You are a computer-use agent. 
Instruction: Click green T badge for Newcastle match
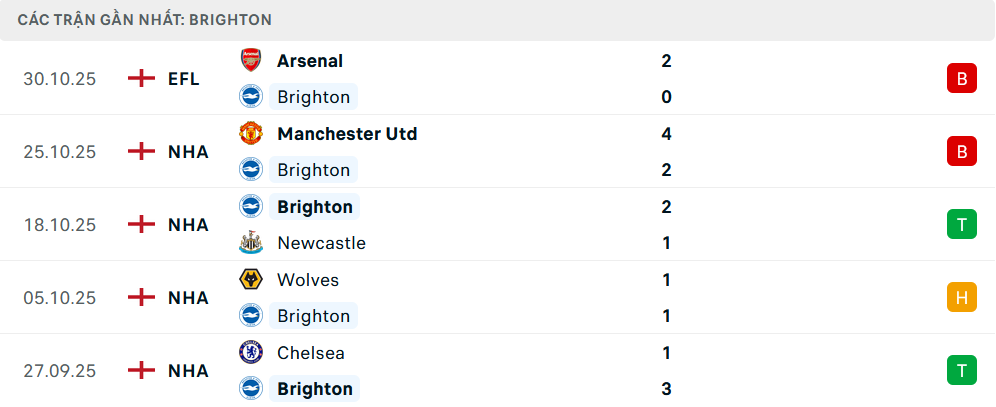(961, 225)
